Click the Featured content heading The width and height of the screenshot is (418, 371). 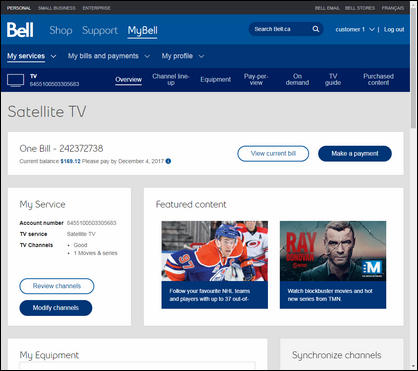[x=191, y=204]
